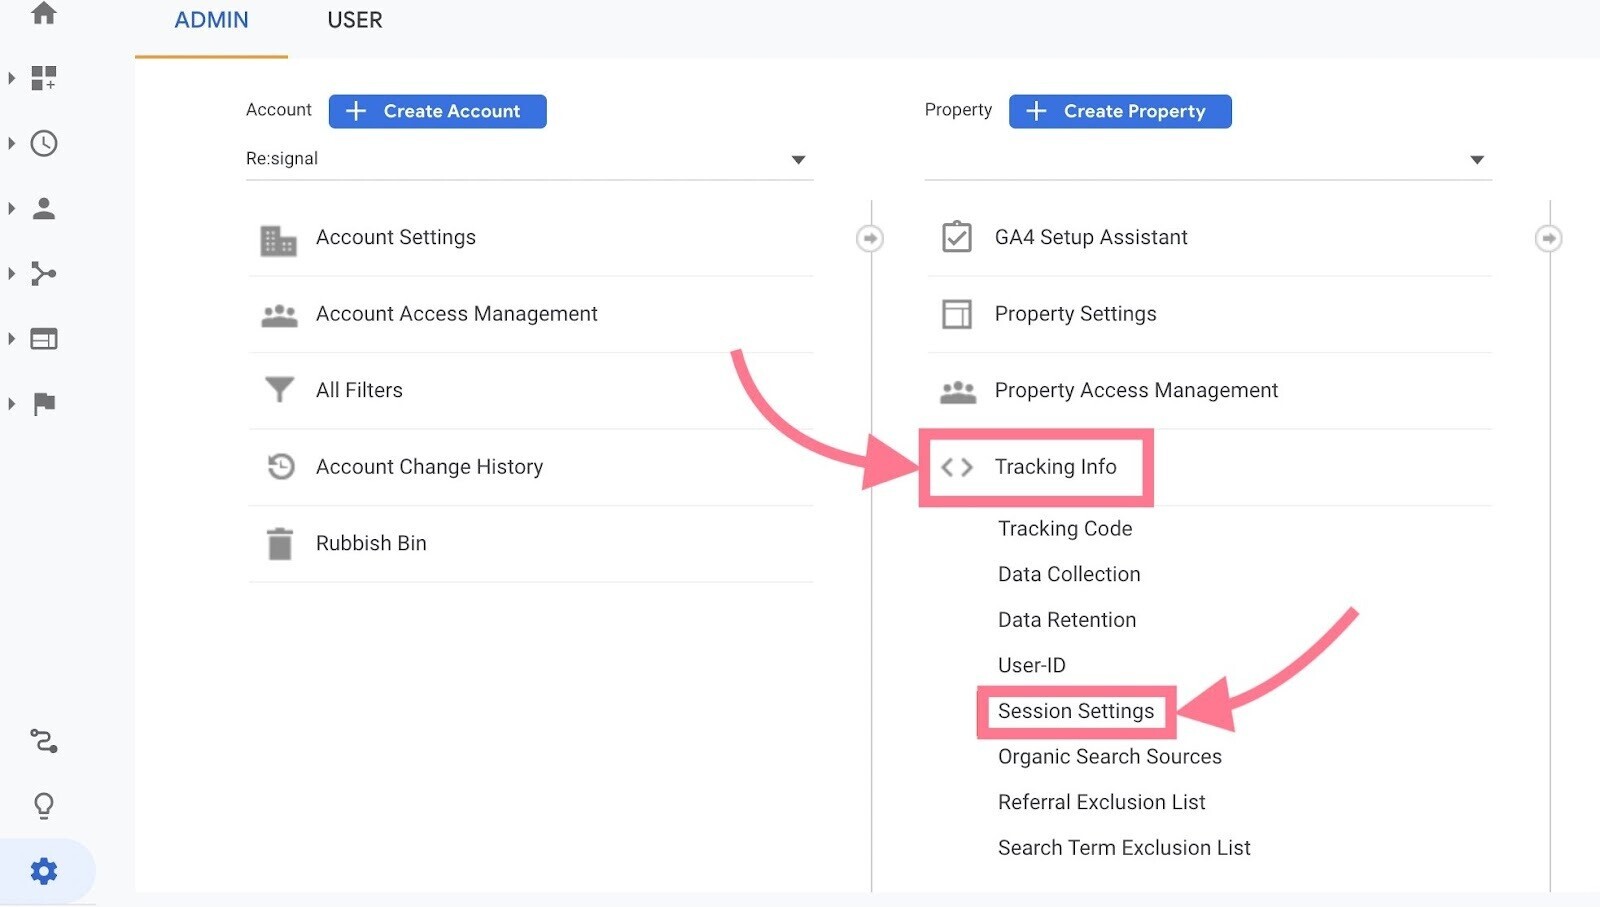
Task: Expand the Re:signal account dropdown
Action: (797, 158)
